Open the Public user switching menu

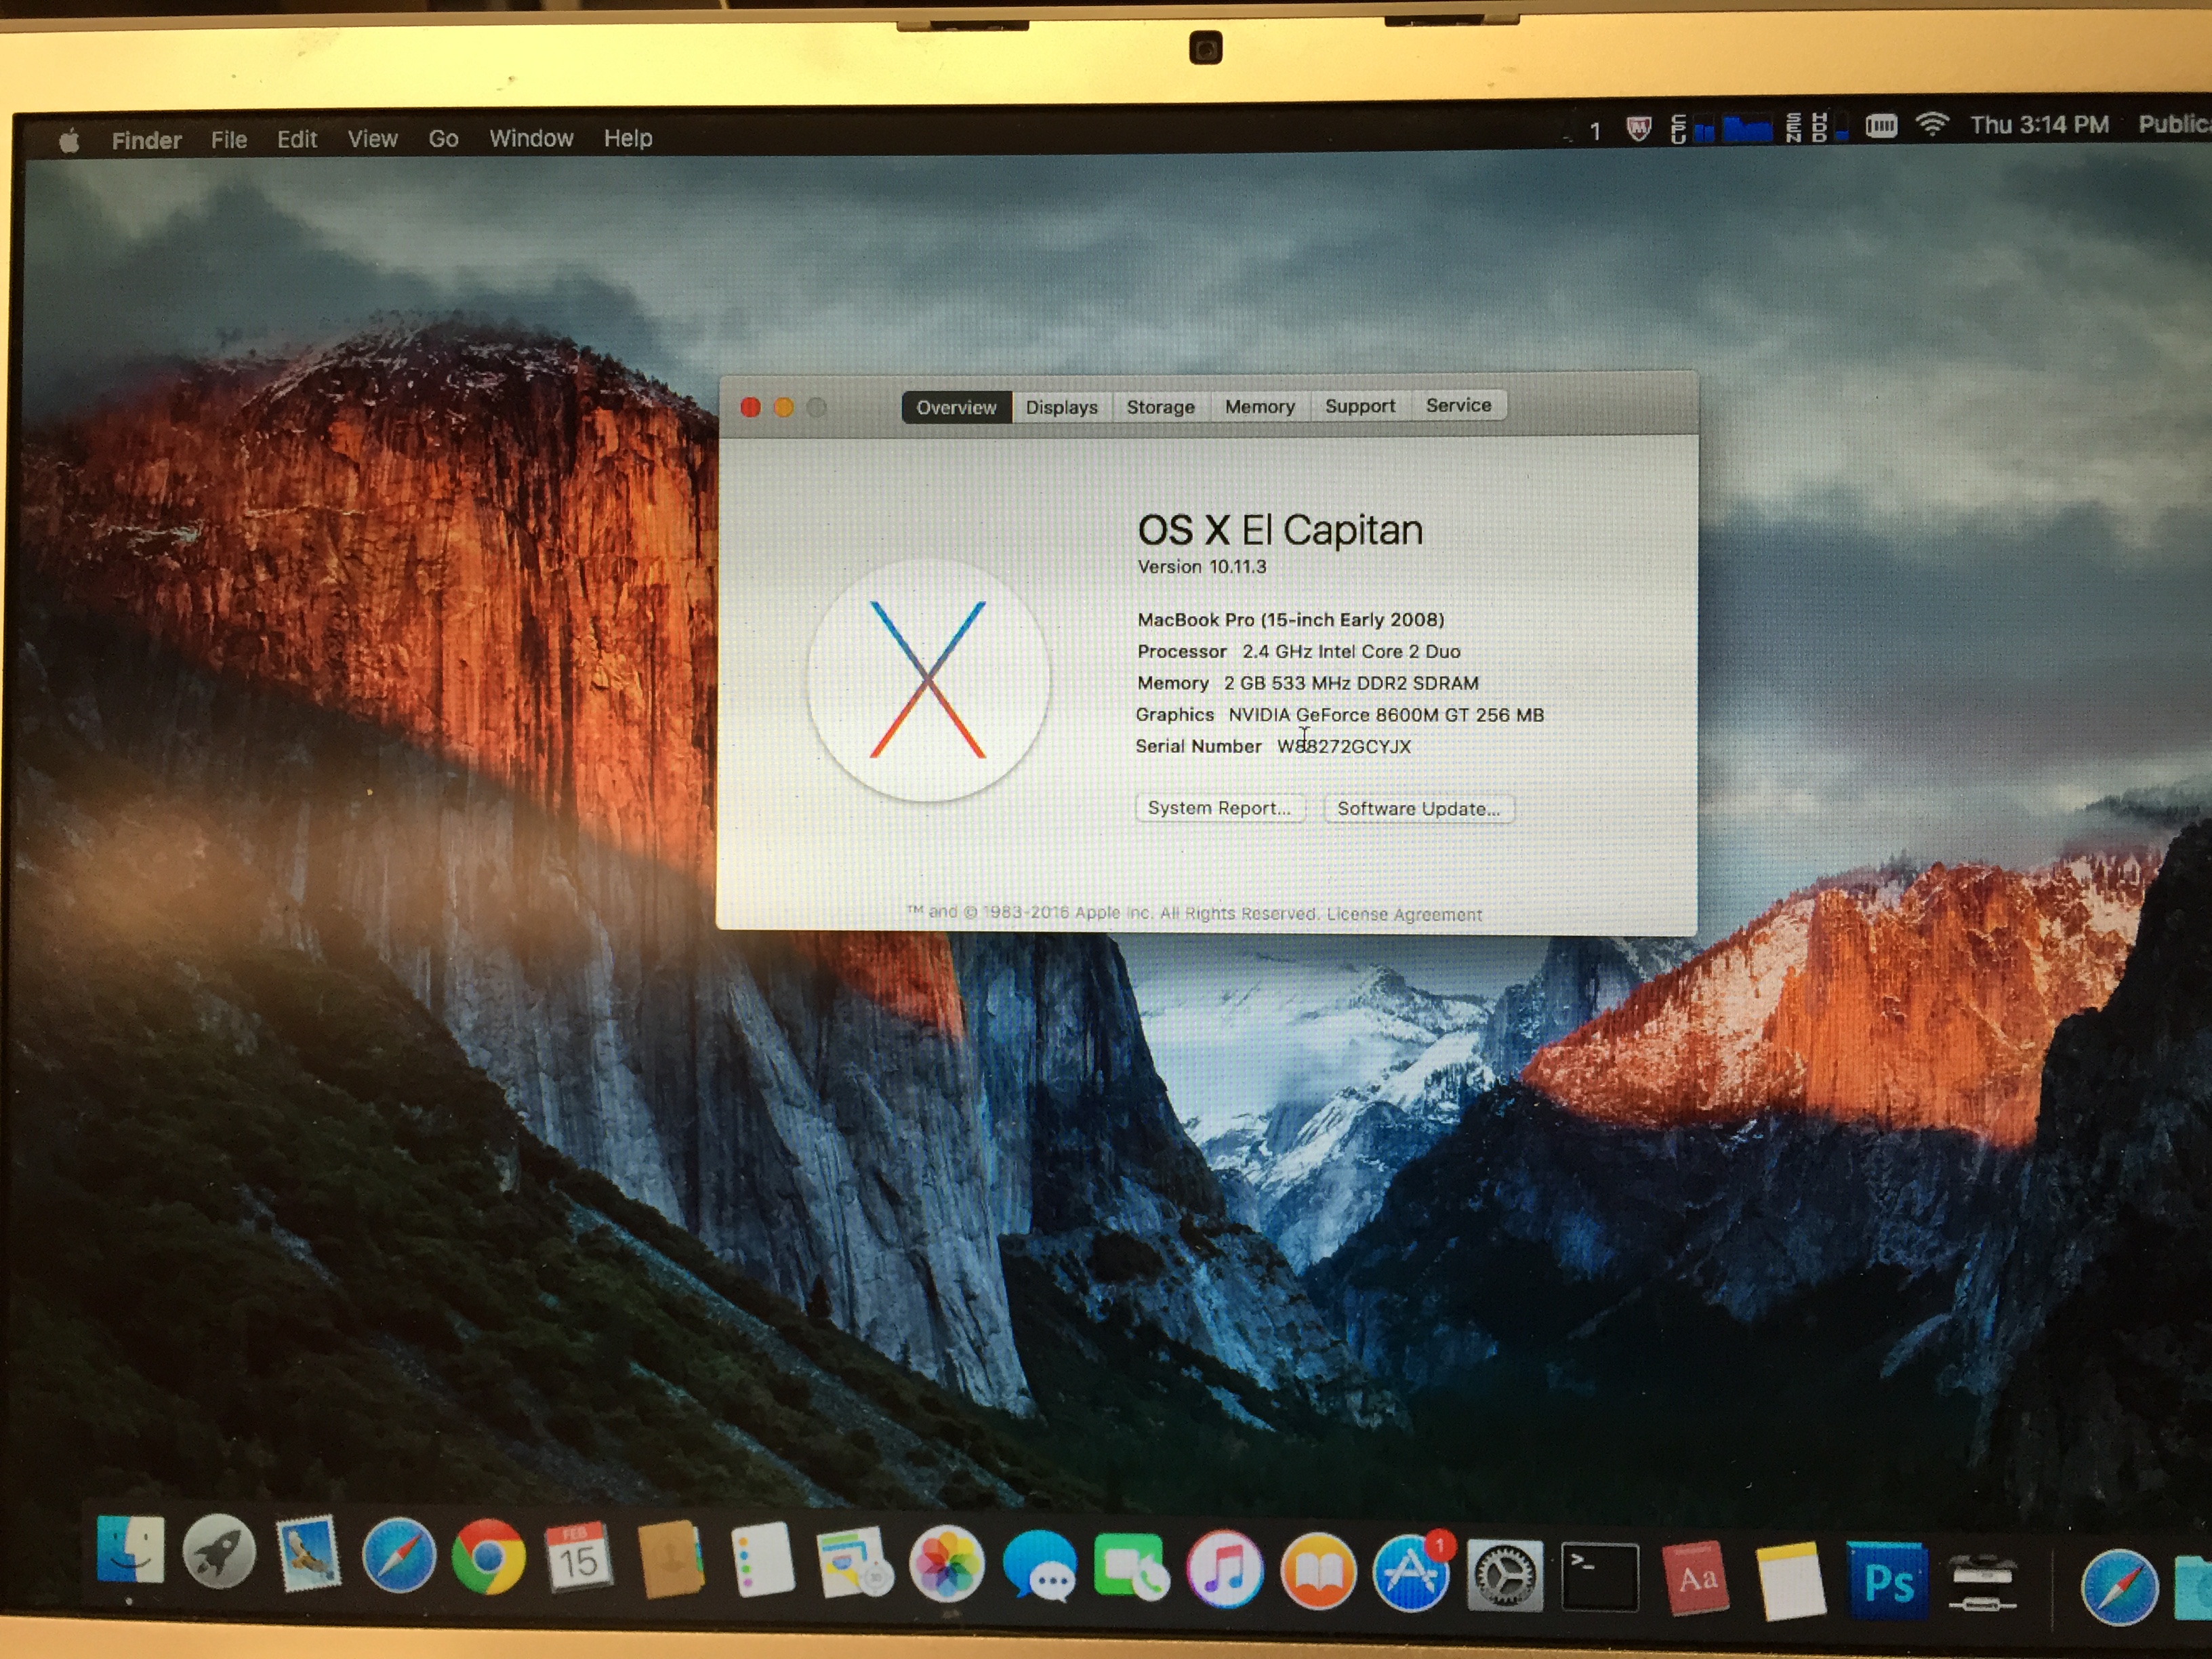pyautogui.click(x=2174, y=124)
